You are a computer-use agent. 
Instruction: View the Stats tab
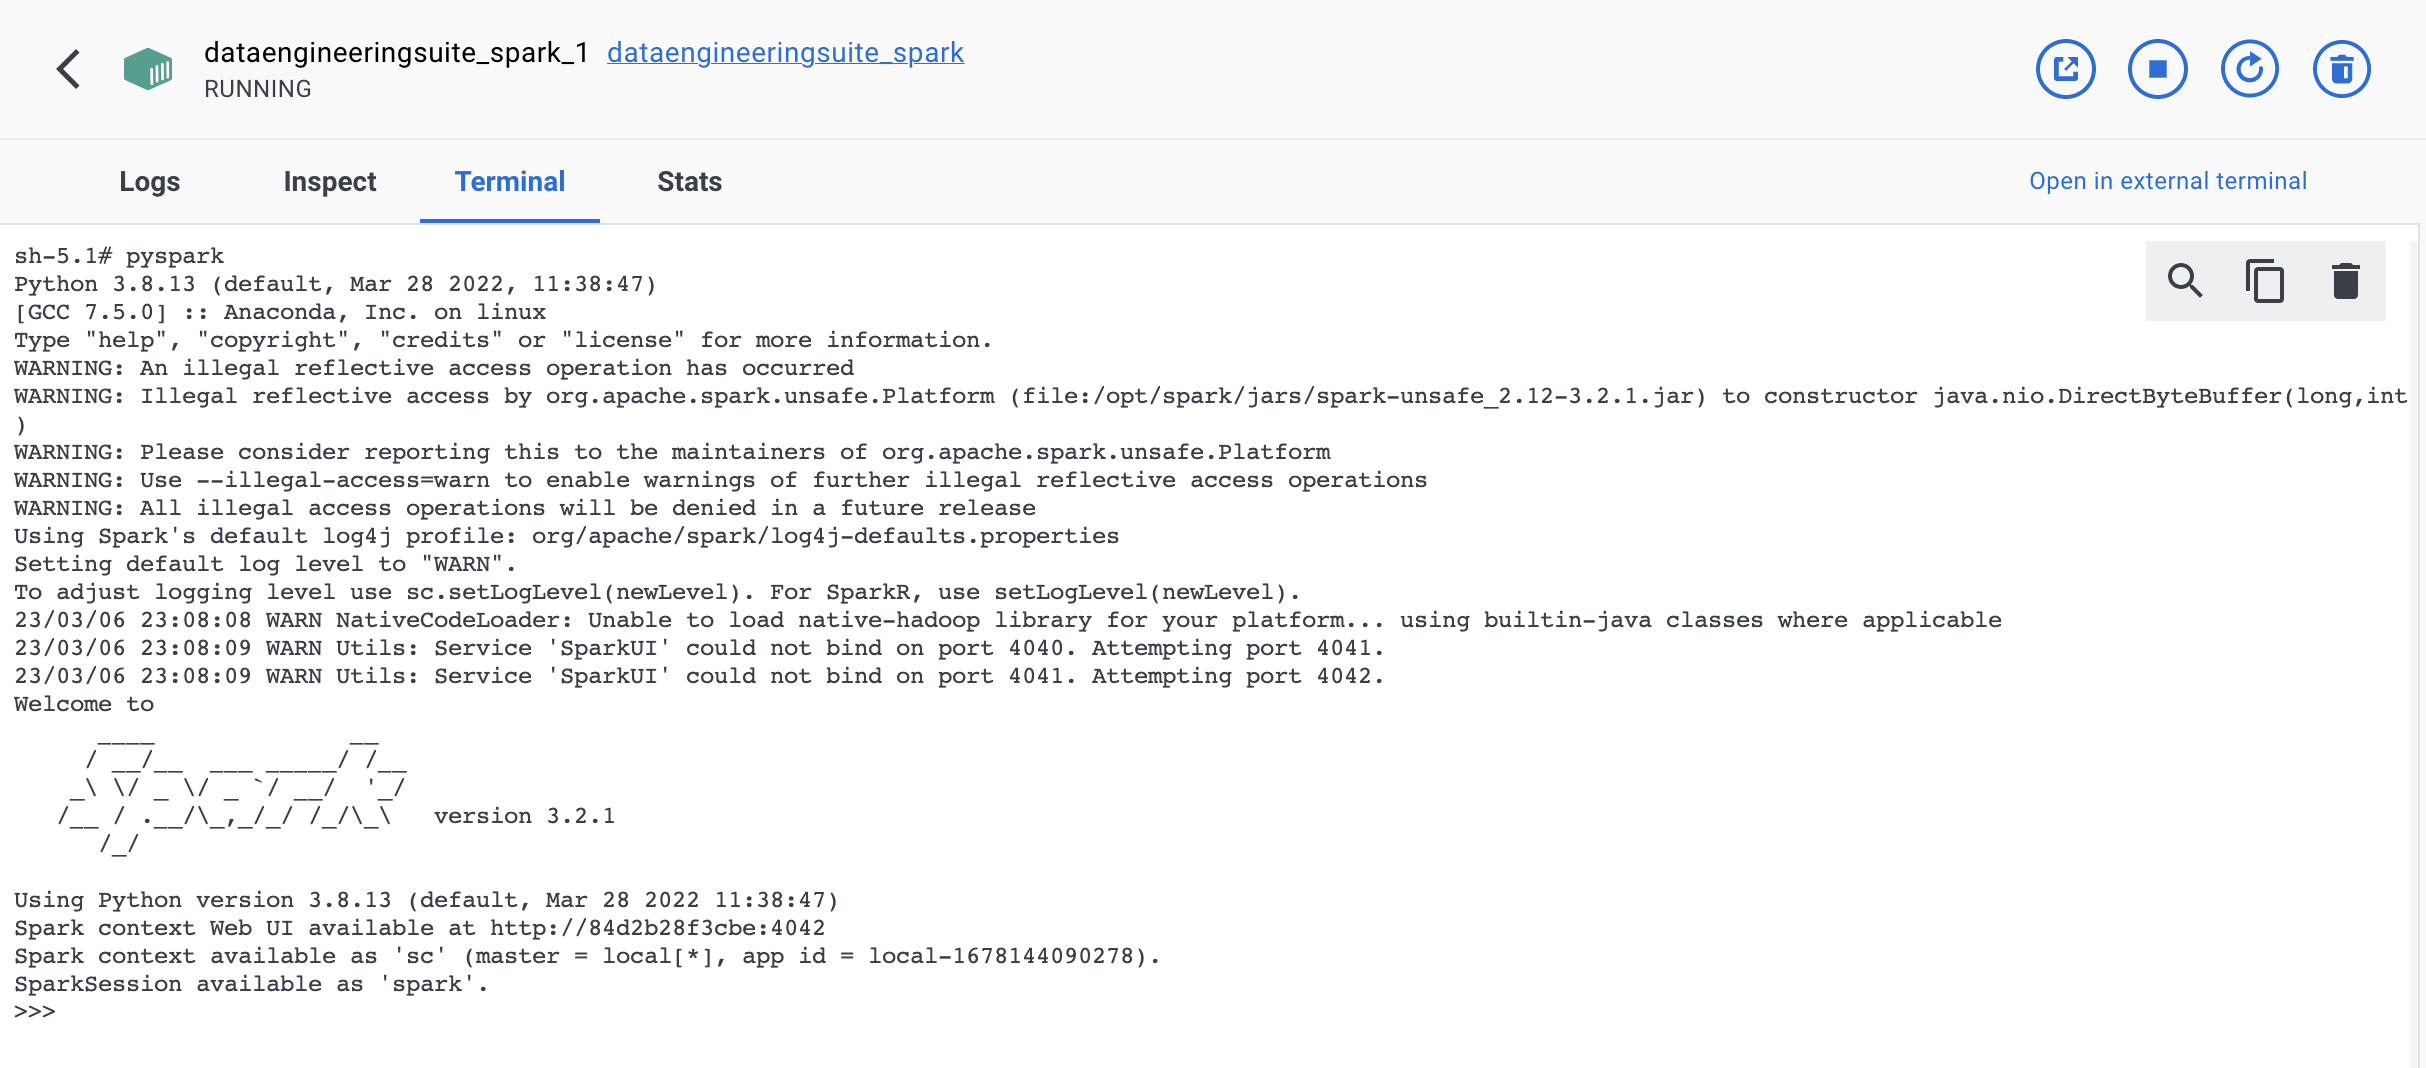pyautogui.click(x=689, y=181)
